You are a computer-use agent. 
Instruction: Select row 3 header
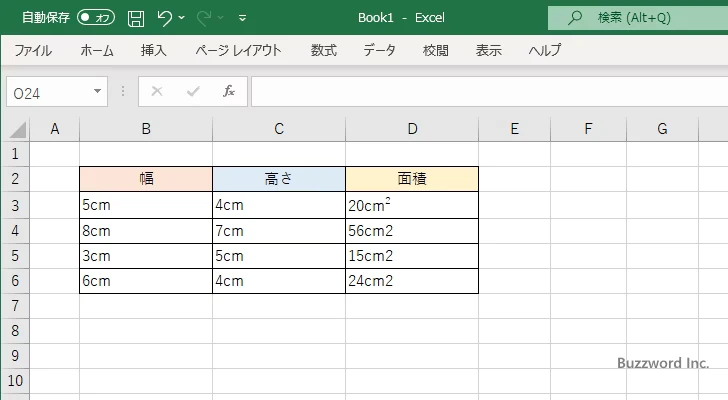(x=15, y=205)
